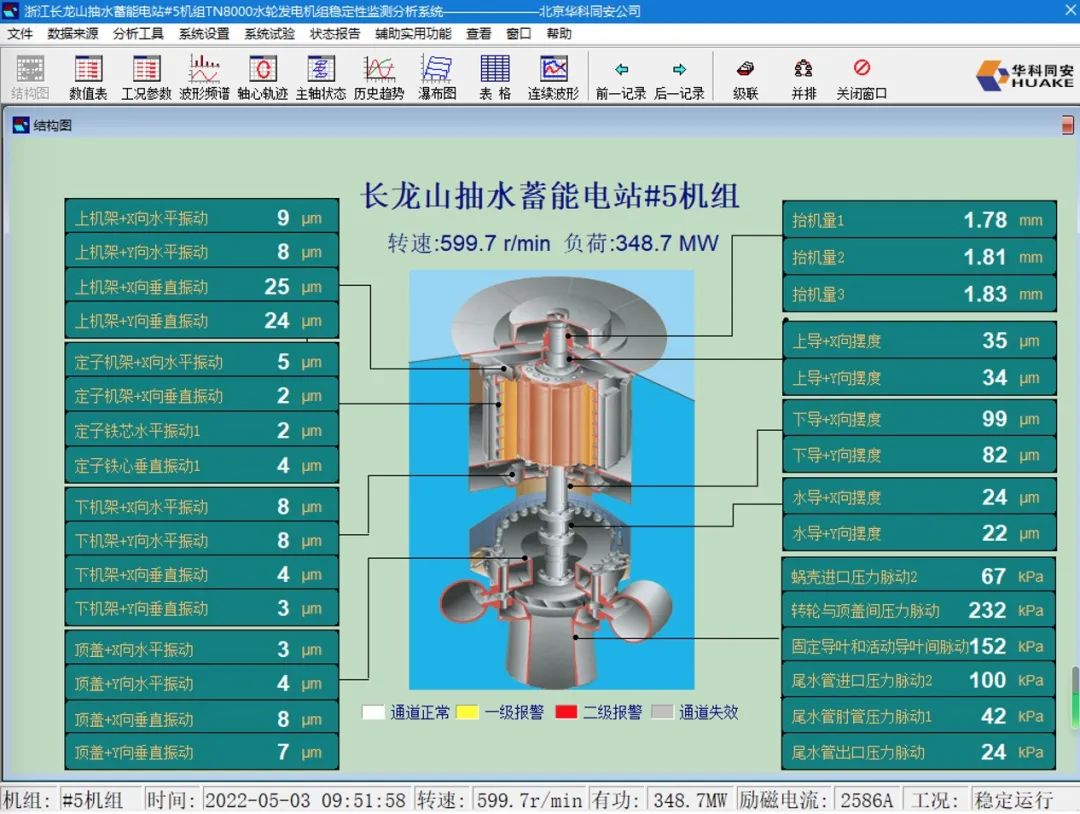
Task: Open the 数值表 toolbar icon
Action: pos(88,77)
